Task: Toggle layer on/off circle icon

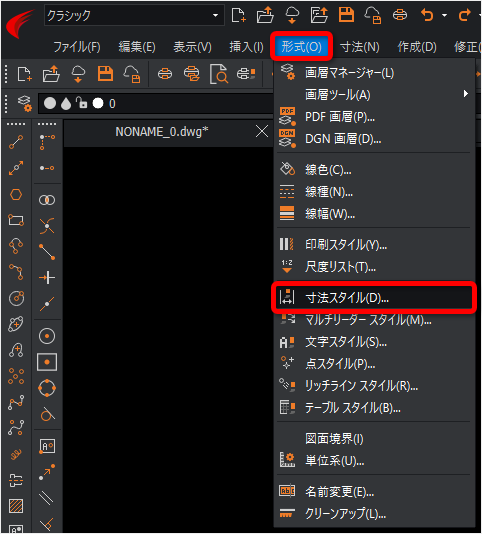Action: pyautogui.click(x=50, y=103)
